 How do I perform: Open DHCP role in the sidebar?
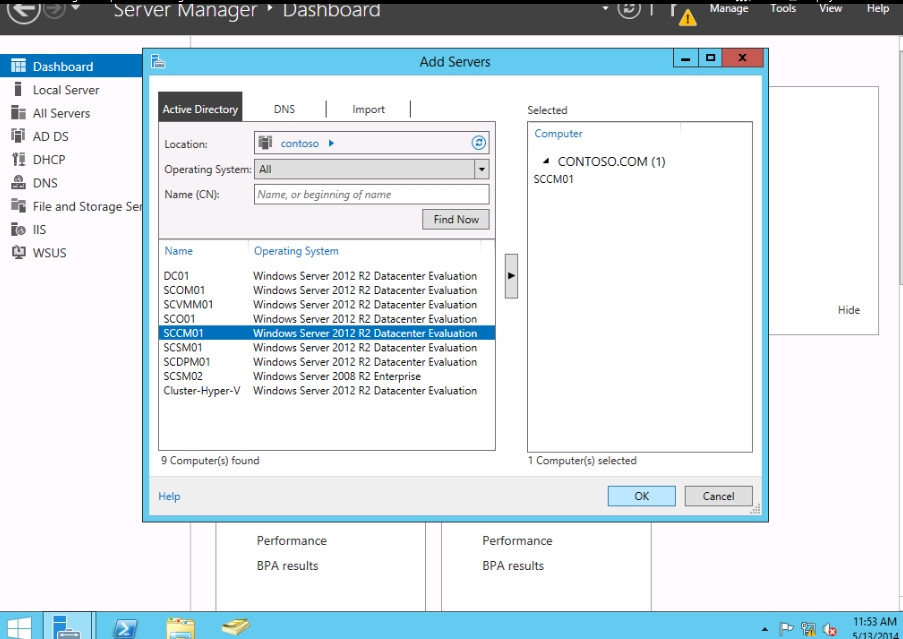click(49, 159)
